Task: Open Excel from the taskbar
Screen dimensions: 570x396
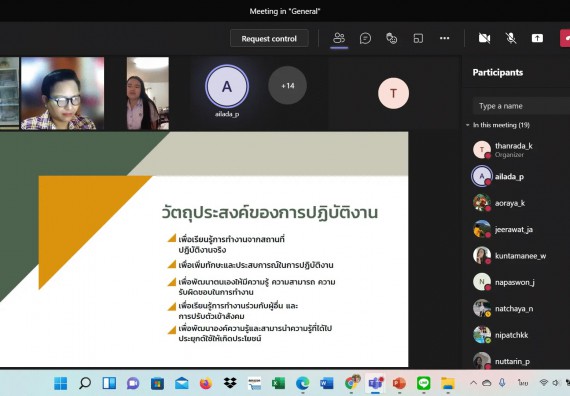Action: coord(278,383)
